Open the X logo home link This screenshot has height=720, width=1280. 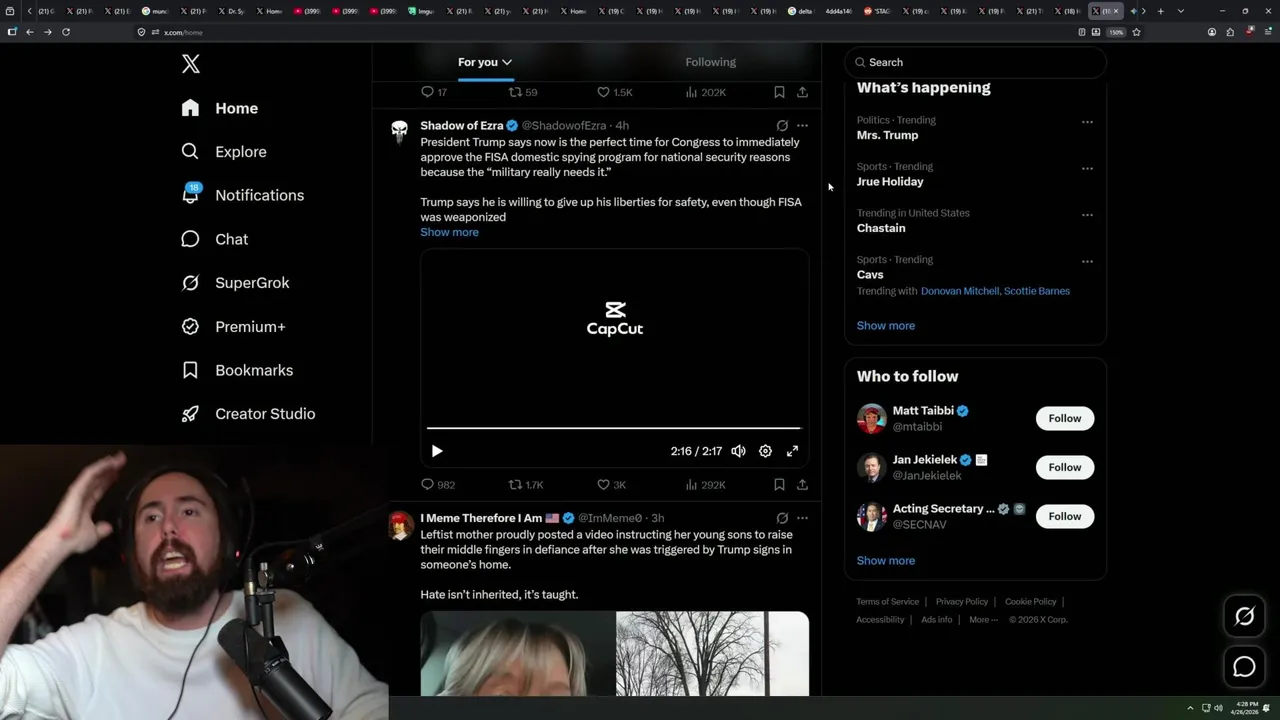pos(191,64)
